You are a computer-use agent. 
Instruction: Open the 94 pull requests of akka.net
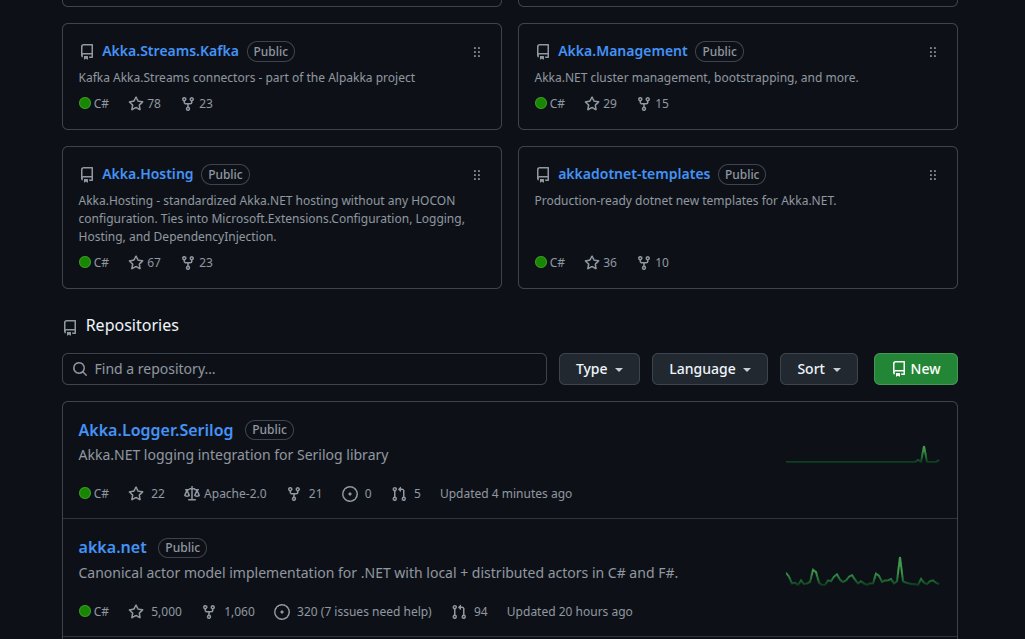469,612
